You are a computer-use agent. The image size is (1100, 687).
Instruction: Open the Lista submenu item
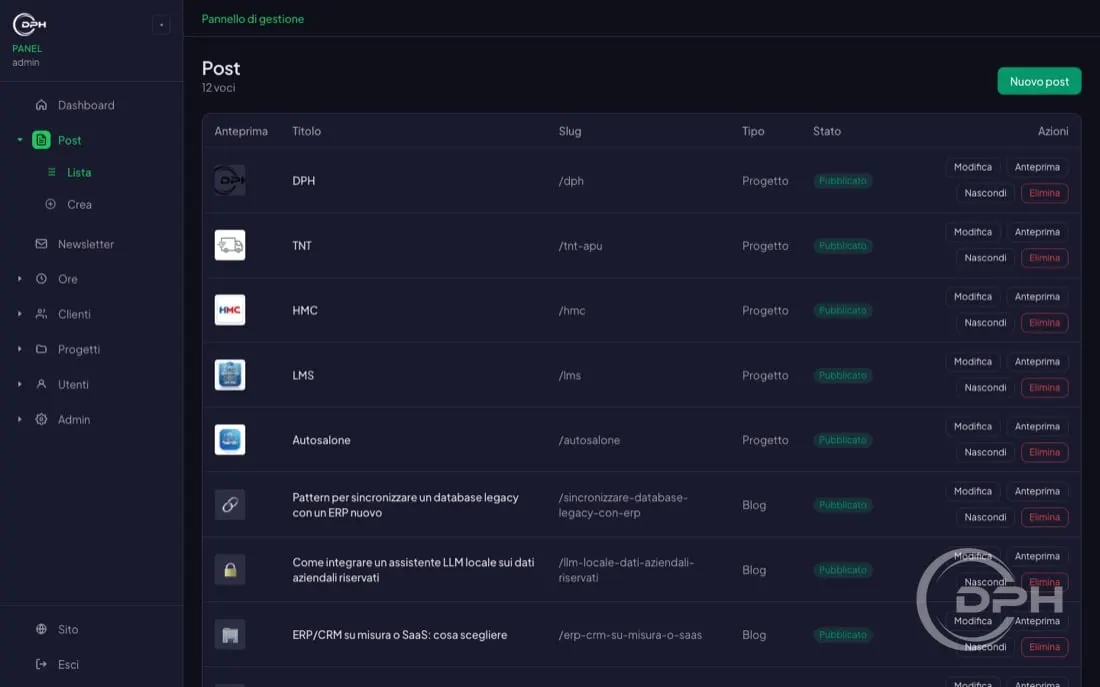click(x=79, y=172)
